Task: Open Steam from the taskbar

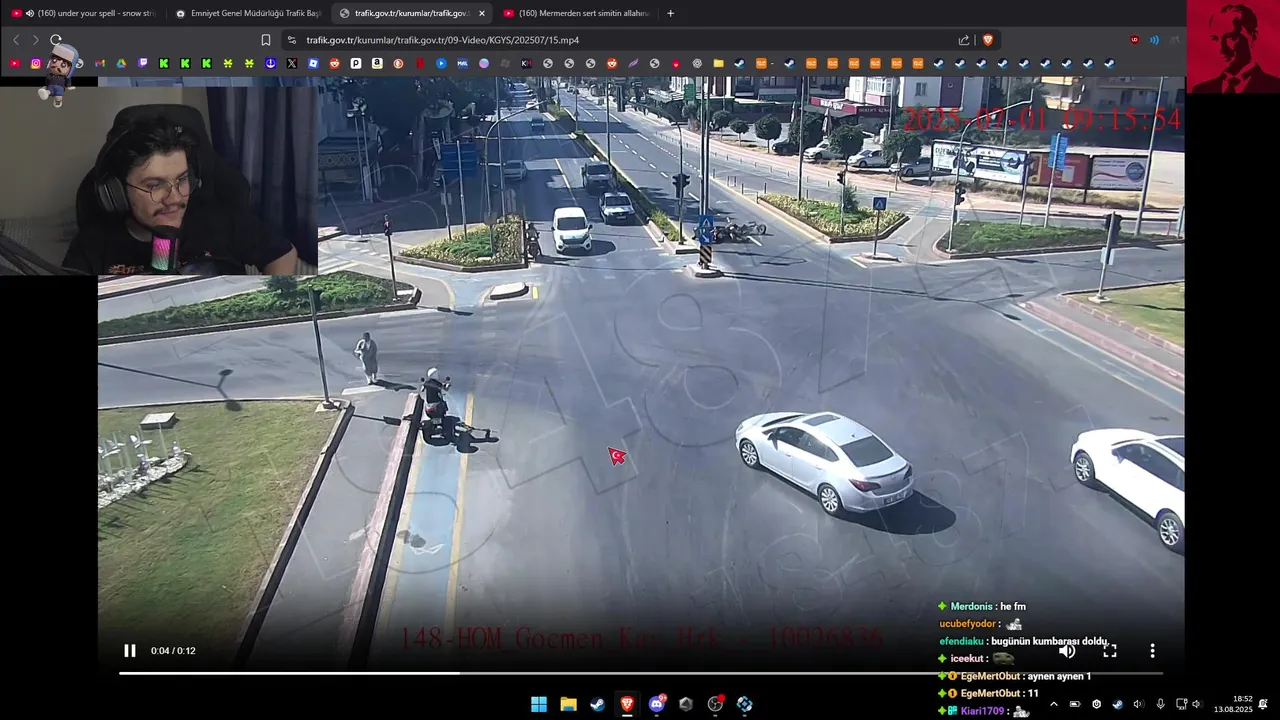Action: [597, 704]
